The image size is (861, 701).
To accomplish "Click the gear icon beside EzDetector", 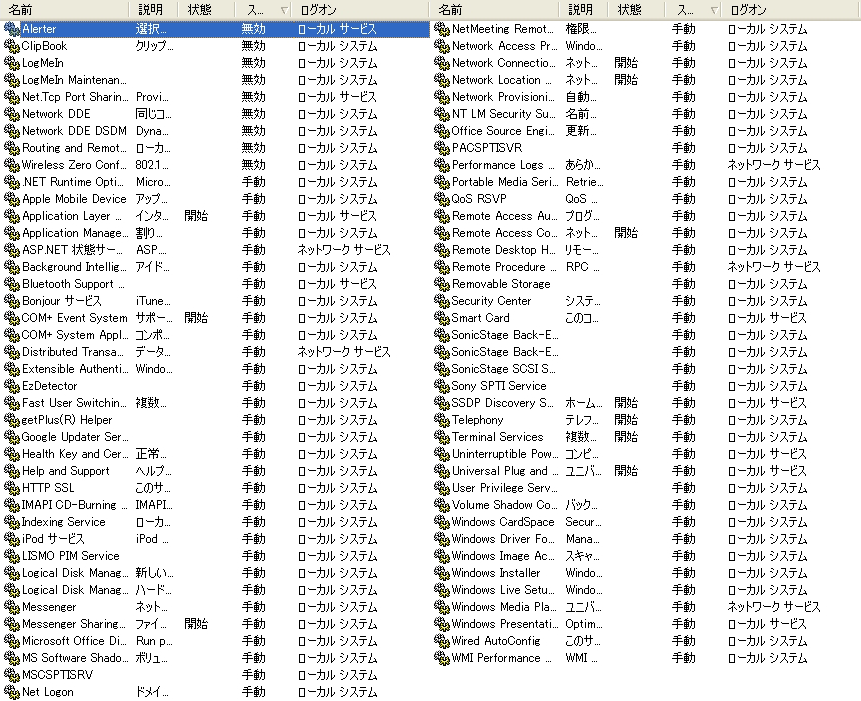I will pyautogui.click(x=12, y=386).
